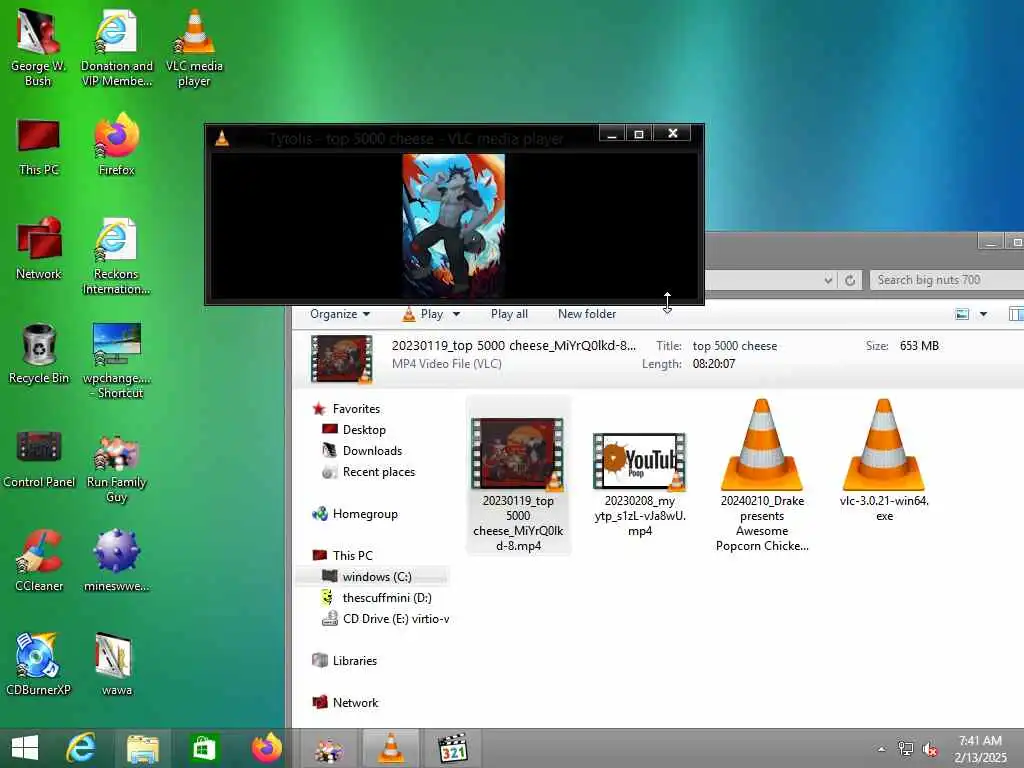Click the Play button in Explorer toolbar

coord(423,314)
